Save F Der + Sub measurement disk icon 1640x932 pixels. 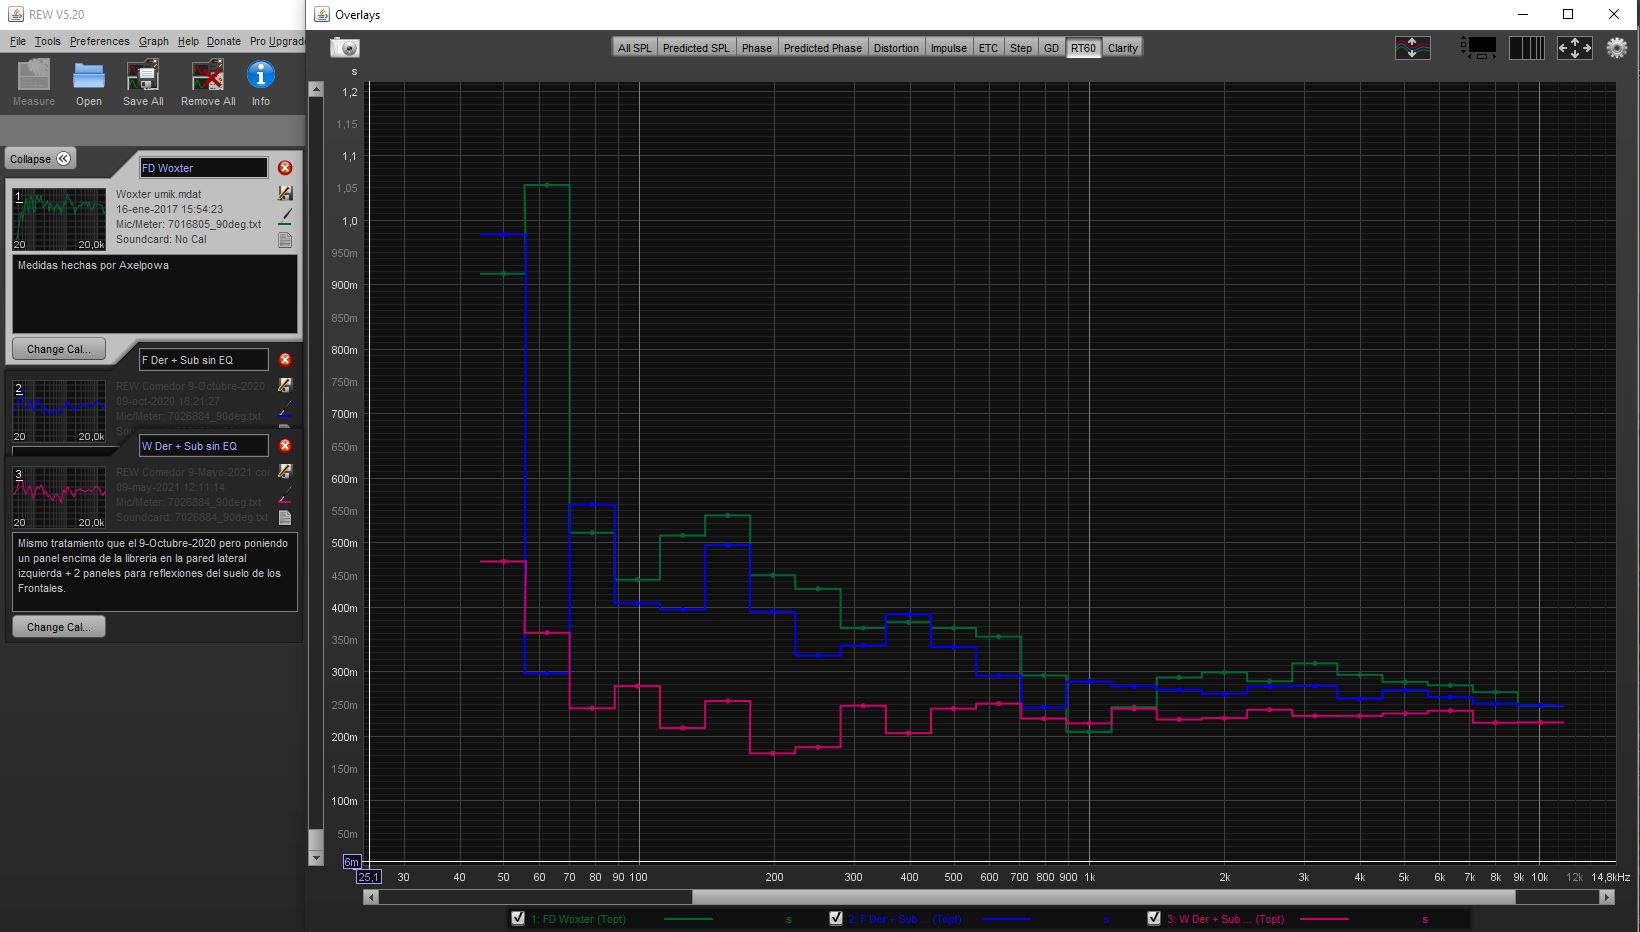coord(285,385)
